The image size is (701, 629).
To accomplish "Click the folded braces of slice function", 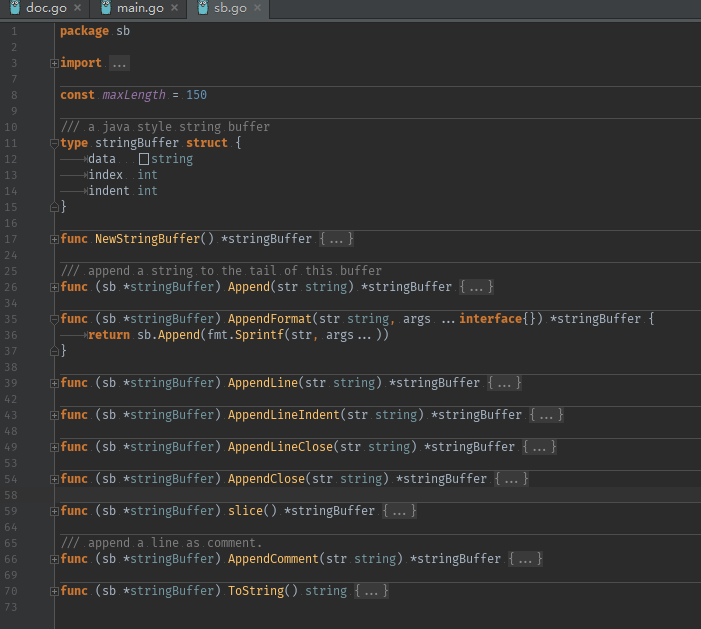I will click(399, 511).
